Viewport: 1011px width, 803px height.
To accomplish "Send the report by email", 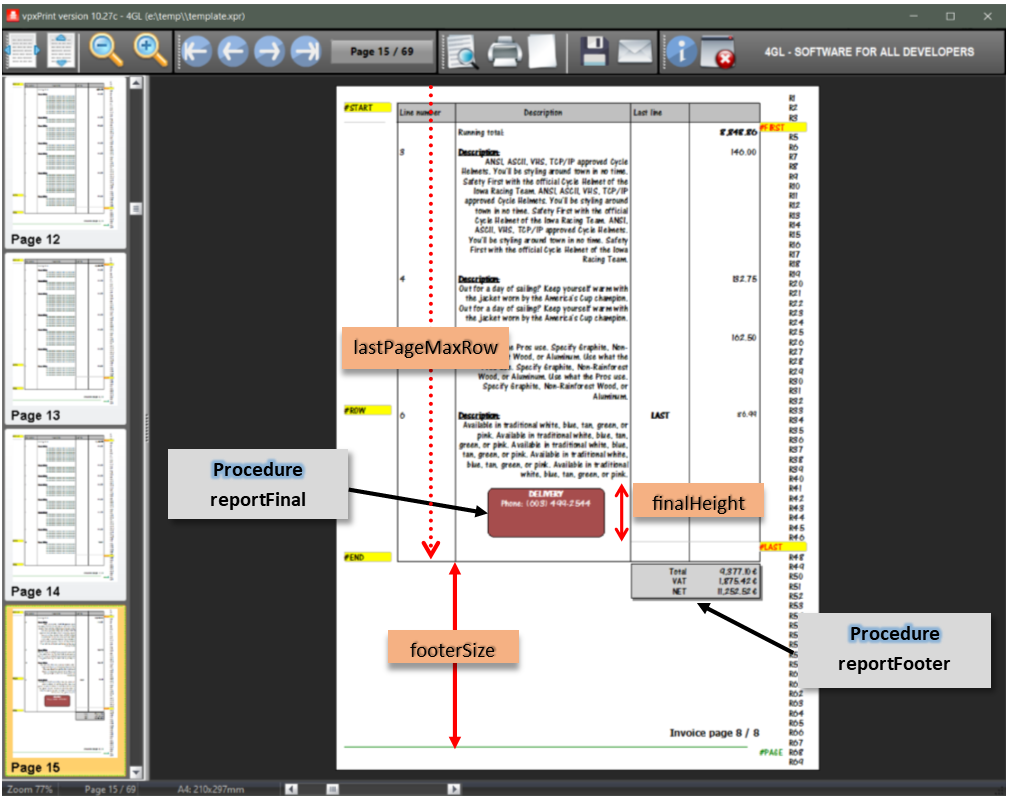I will [x=634, y=52].
